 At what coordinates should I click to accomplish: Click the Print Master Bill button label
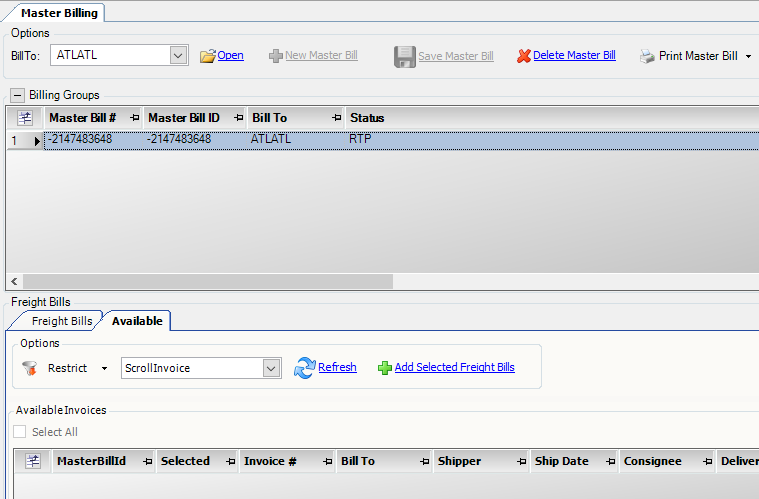(x=698, y=56)
